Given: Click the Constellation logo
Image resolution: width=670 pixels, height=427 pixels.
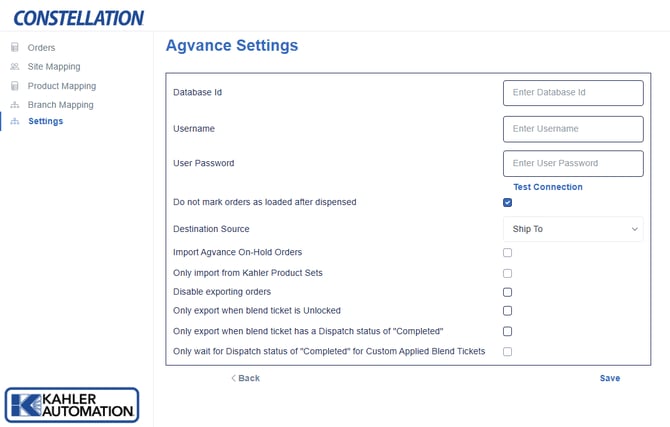Looking at the screenshot, I should click(x=79, y=18).
